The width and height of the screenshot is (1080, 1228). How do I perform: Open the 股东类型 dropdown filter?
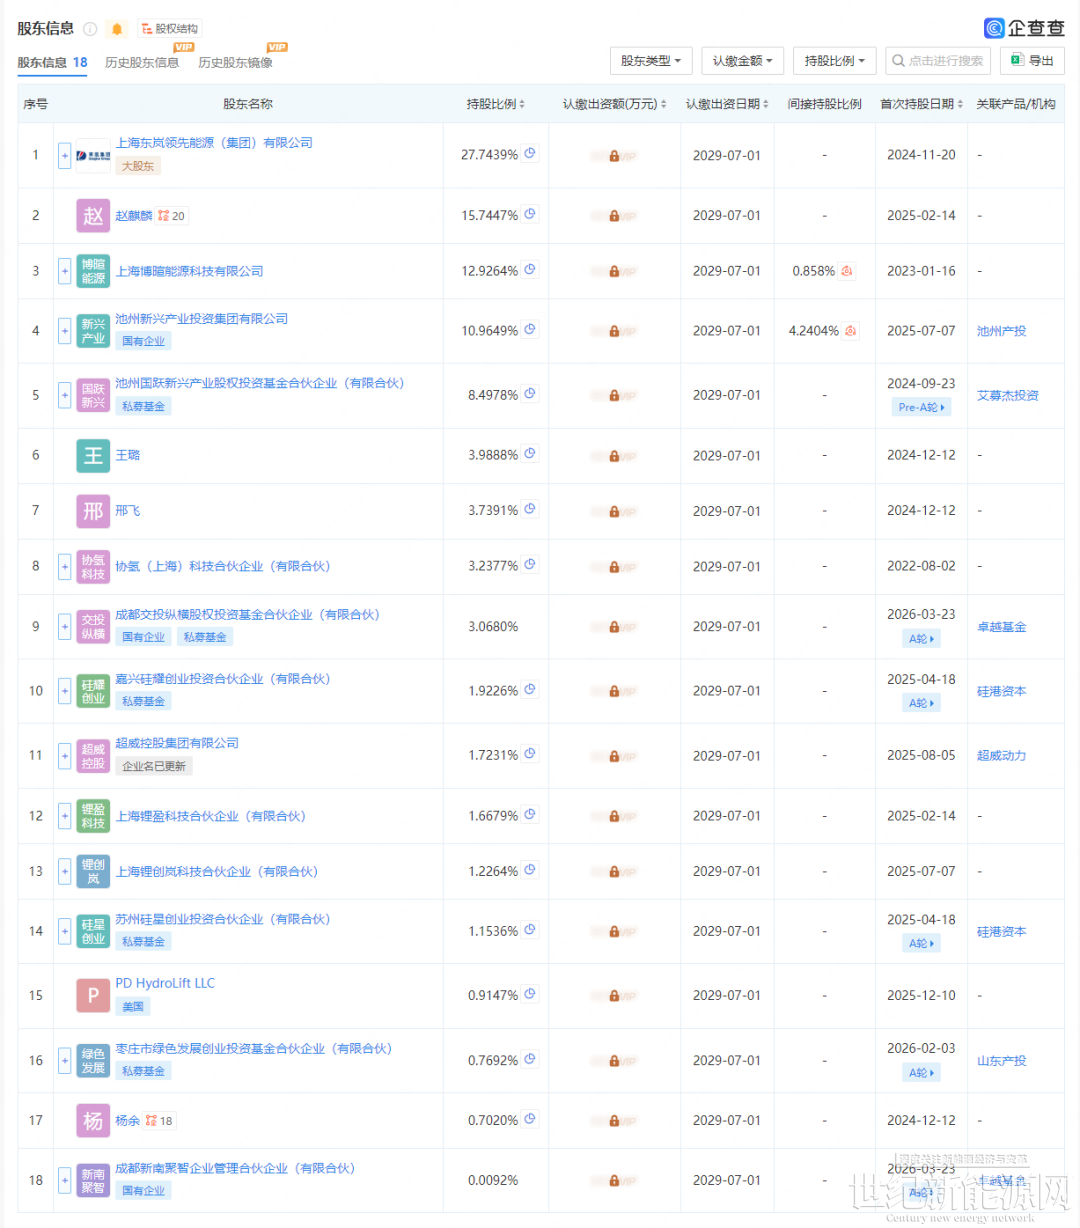point(651,61)
